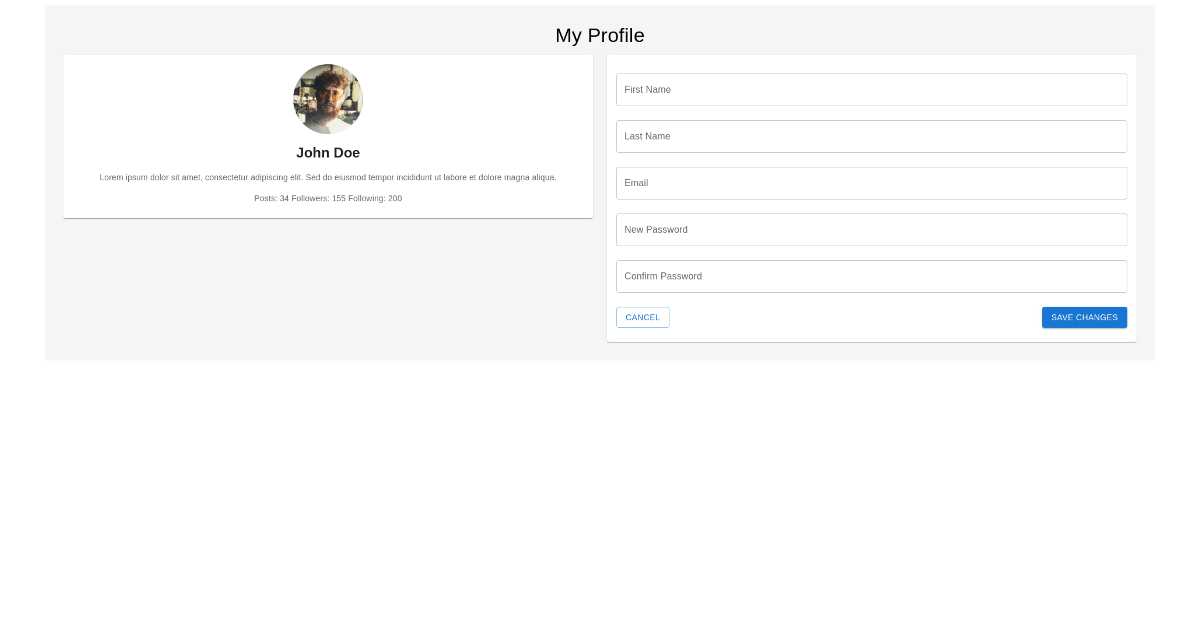1200x630 pixels.
Task: Click the Last Name input field
Action: tap(871, 136)
